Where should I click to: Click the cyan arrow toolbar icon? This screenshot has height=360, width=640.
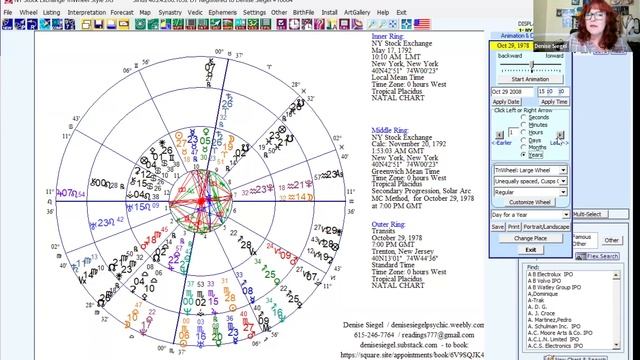[x=45, y=24]
